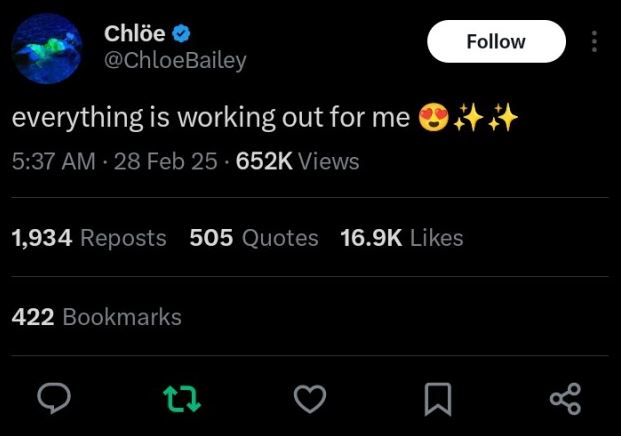Open the share icon options

click(x=565, y=399)
